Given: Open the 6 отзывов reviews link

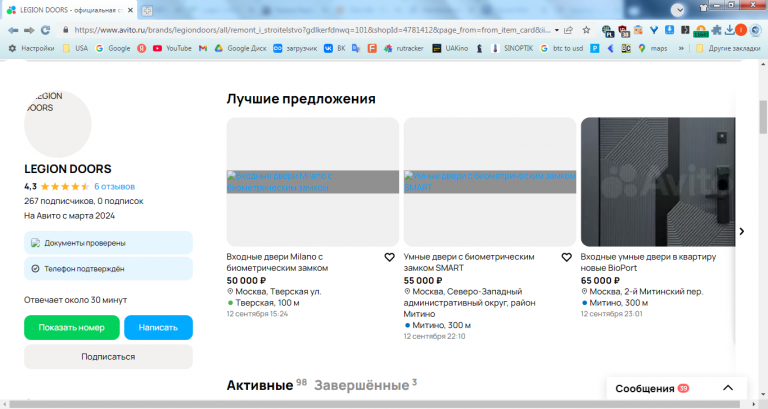Looking at the screenshot, I should (115, 187).
